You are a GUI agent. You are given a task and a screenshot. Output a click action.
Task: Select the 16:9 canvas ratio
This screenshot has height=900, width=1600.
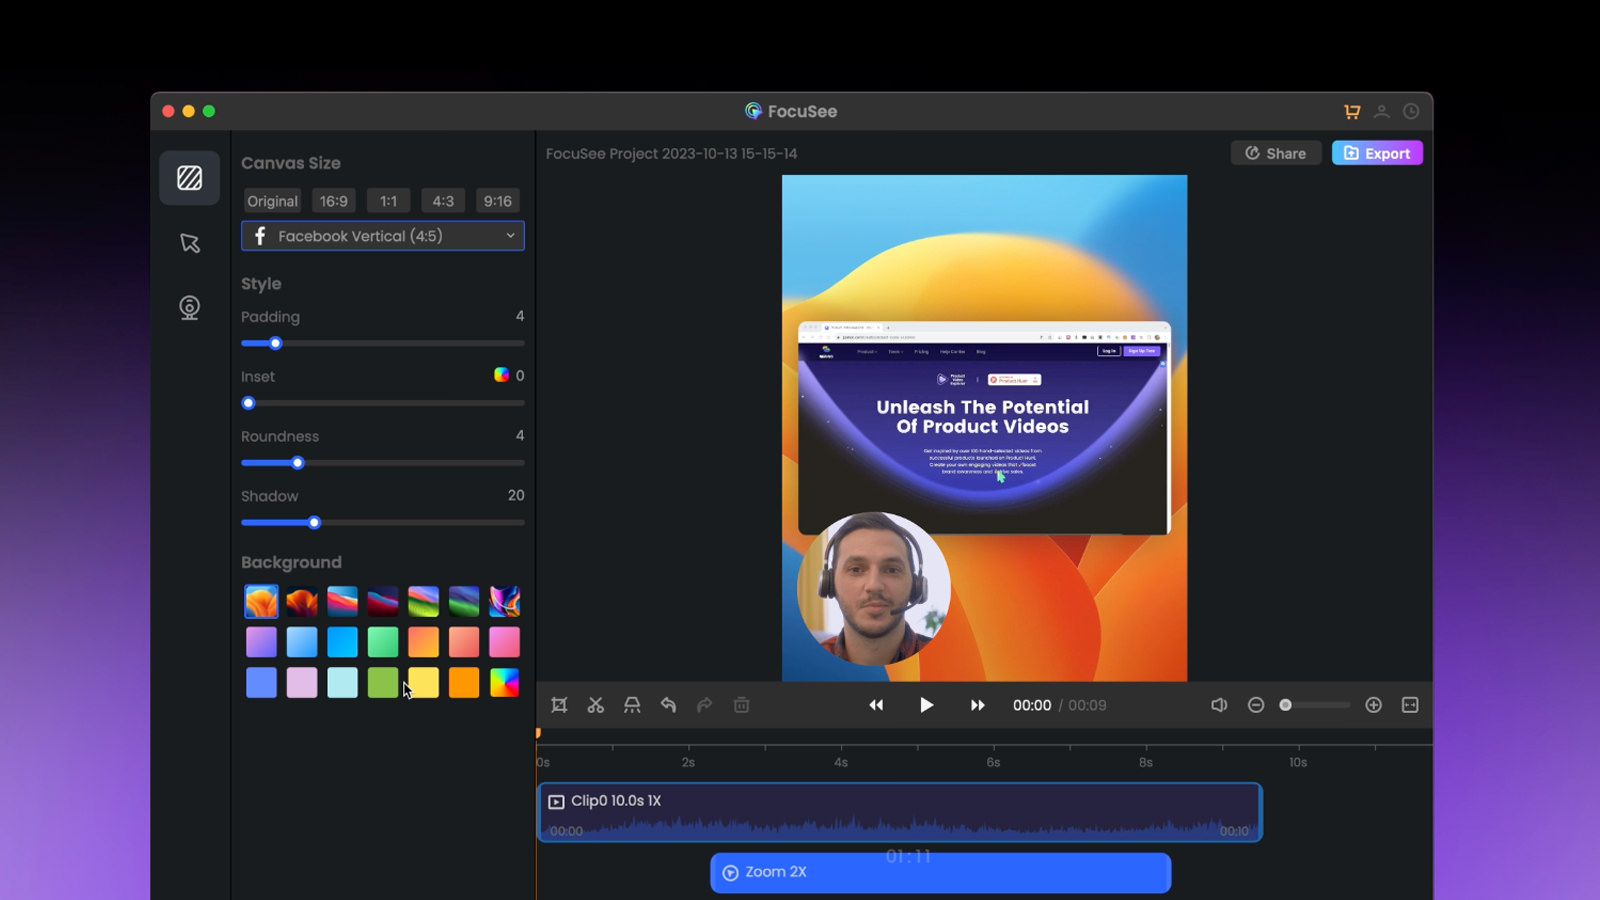333,201
